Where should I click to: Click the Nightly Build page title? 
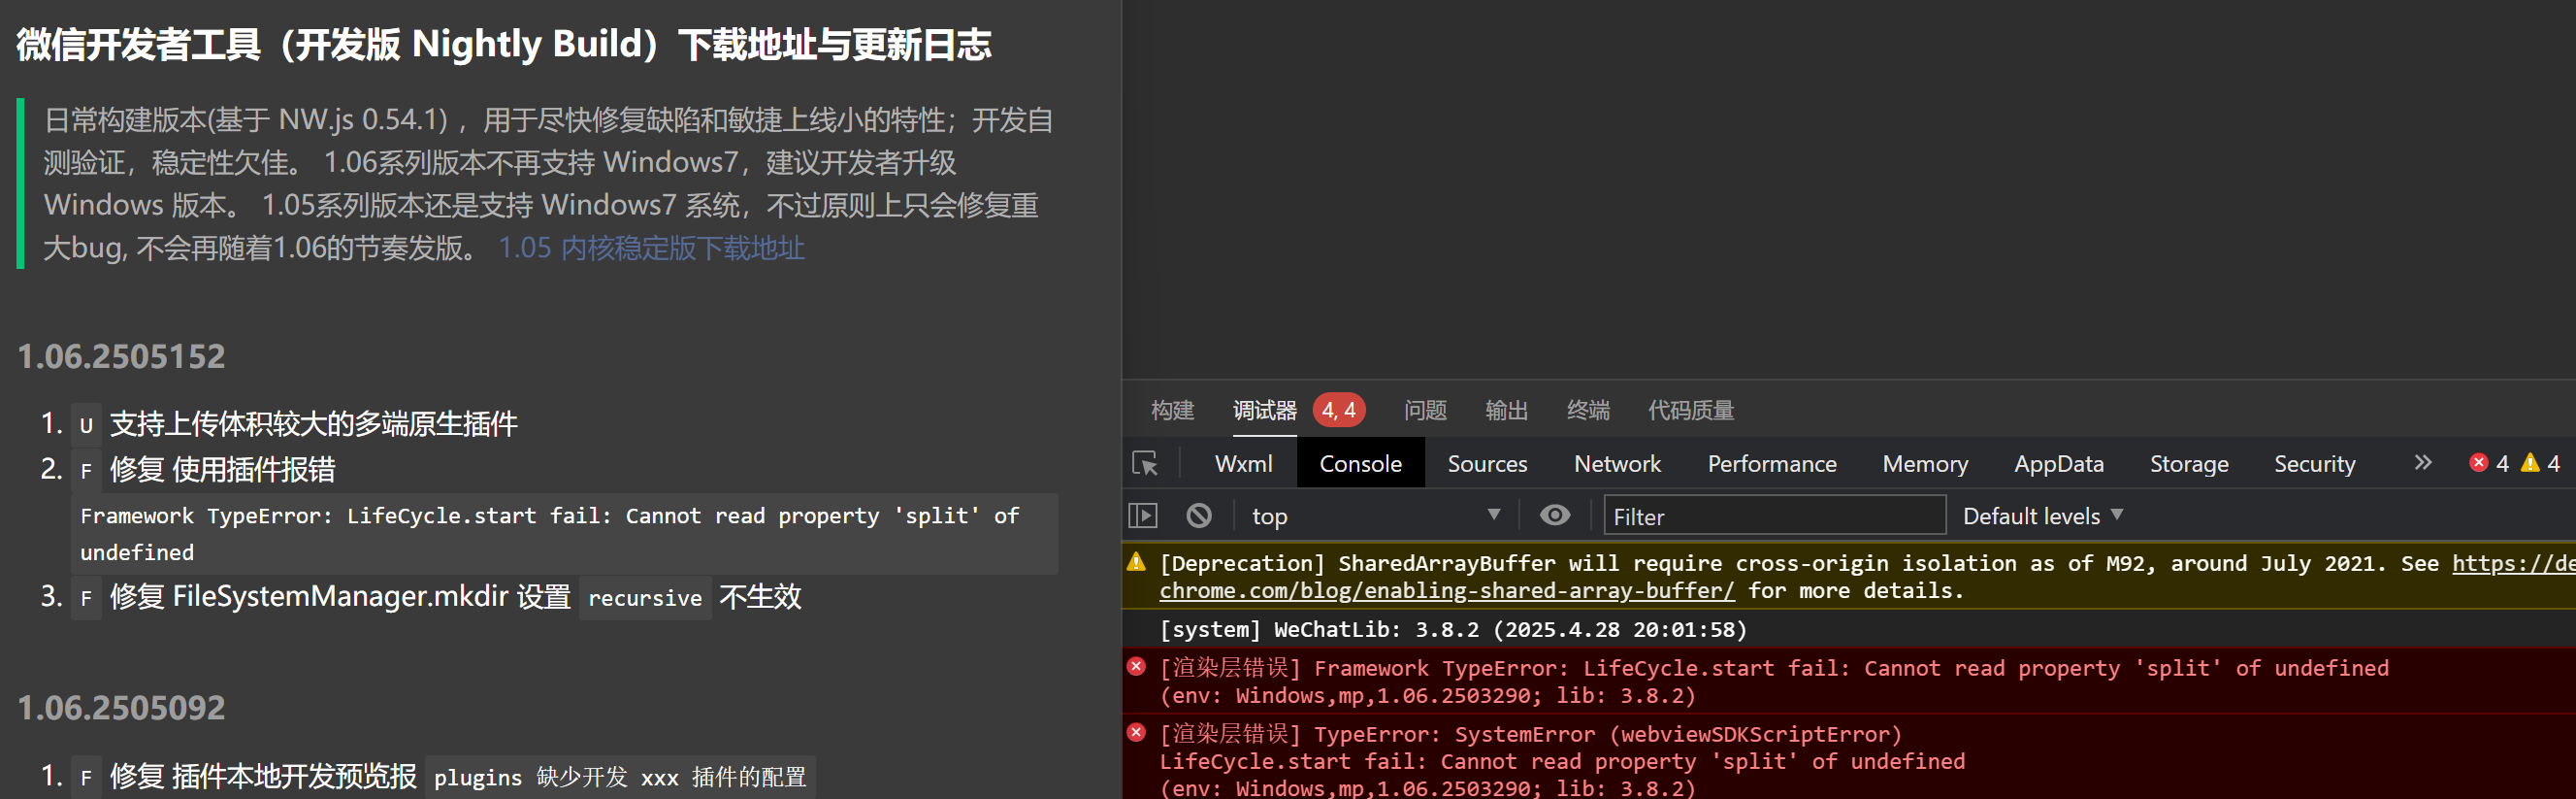click(504, 44)
